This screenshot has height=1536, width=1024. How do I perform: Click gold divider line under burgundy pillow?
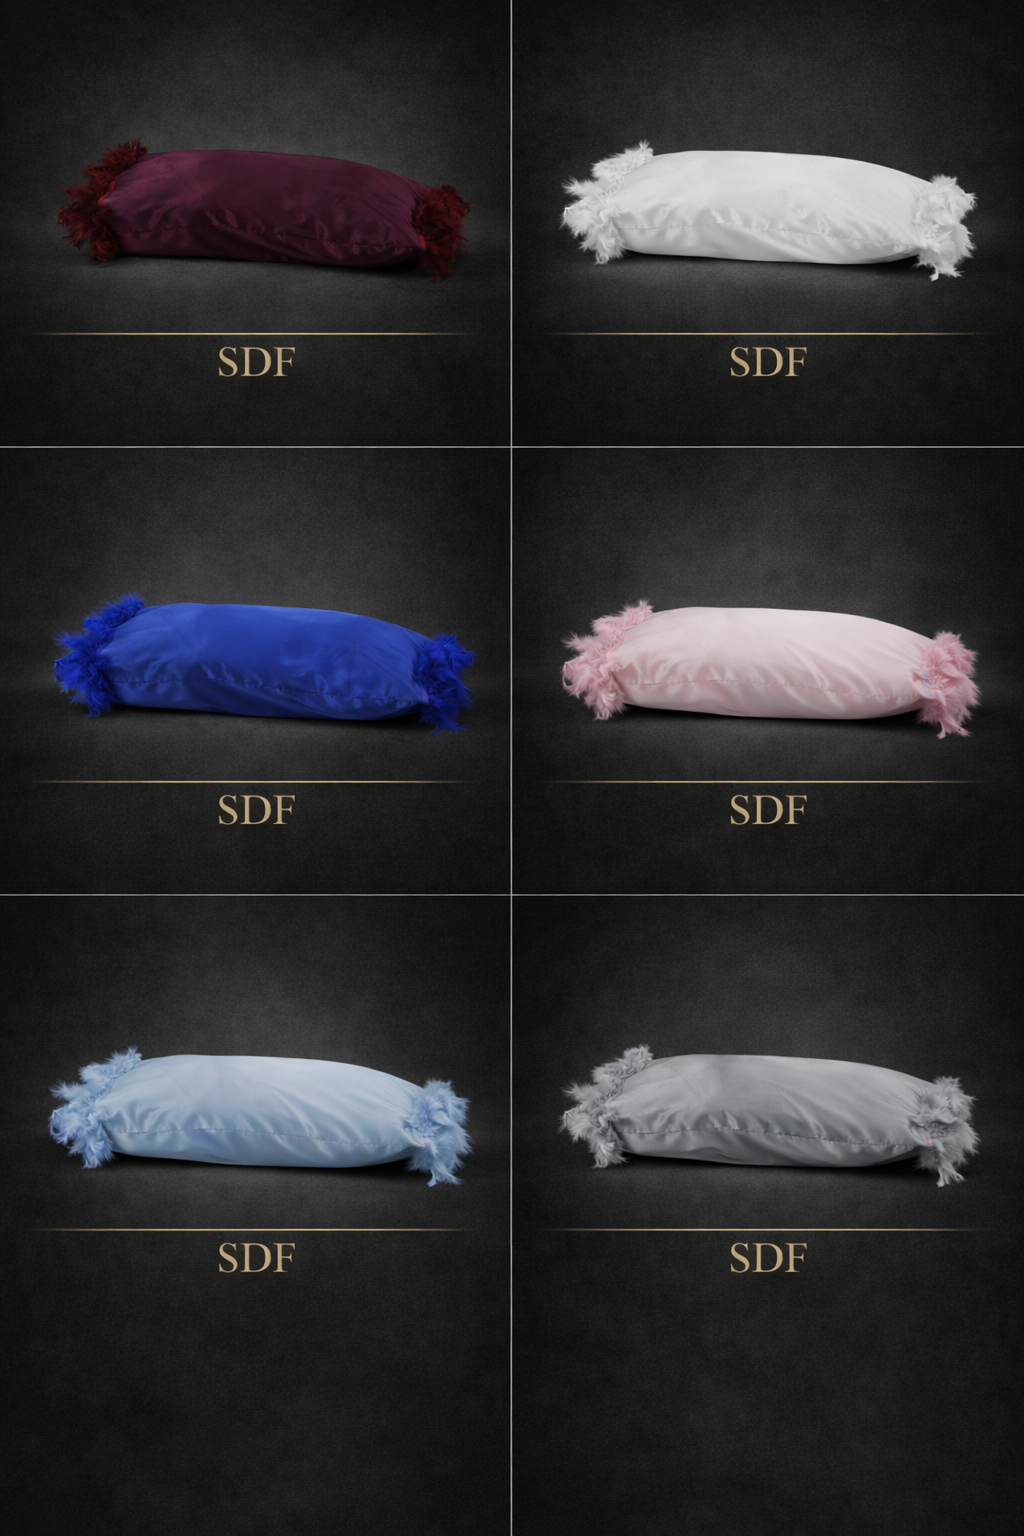click(256, 333)
